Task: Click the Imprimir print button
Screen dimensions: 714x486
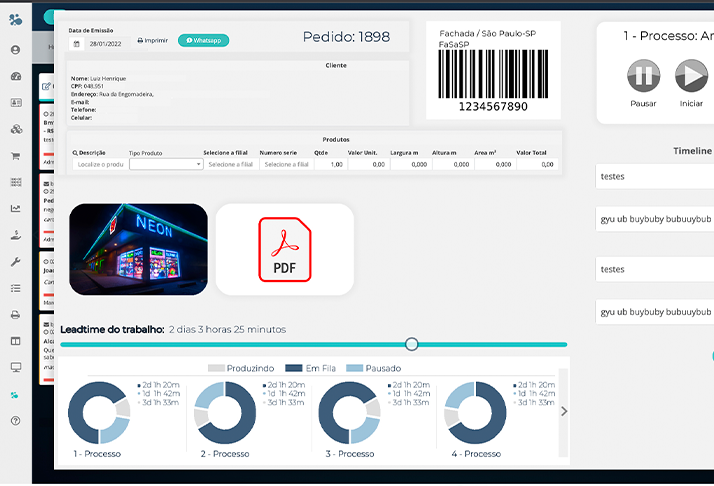Action: tap(153, 41)
